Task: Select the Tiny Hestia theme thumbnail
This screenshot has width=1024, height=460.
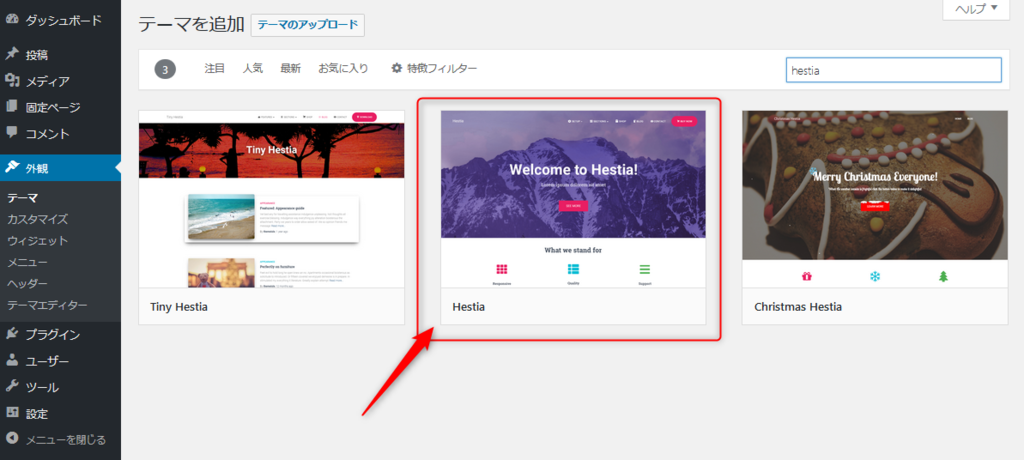Action: 272,199
